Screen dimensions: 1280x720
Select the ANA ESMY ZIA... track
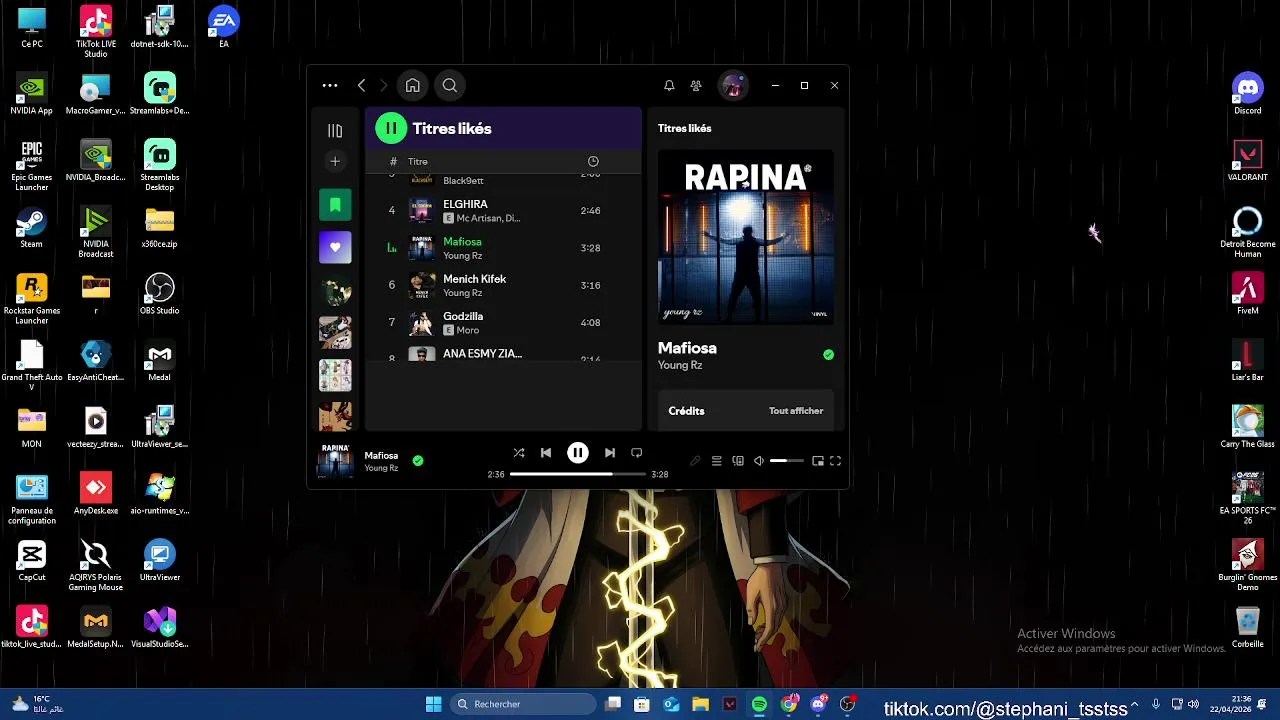click(x=503, y=353)
